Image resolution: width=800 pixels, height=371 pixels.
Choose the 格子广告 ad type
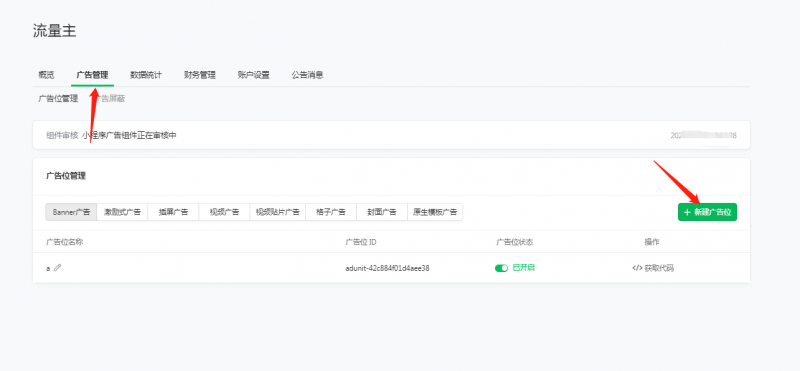[x=331, y=212]
